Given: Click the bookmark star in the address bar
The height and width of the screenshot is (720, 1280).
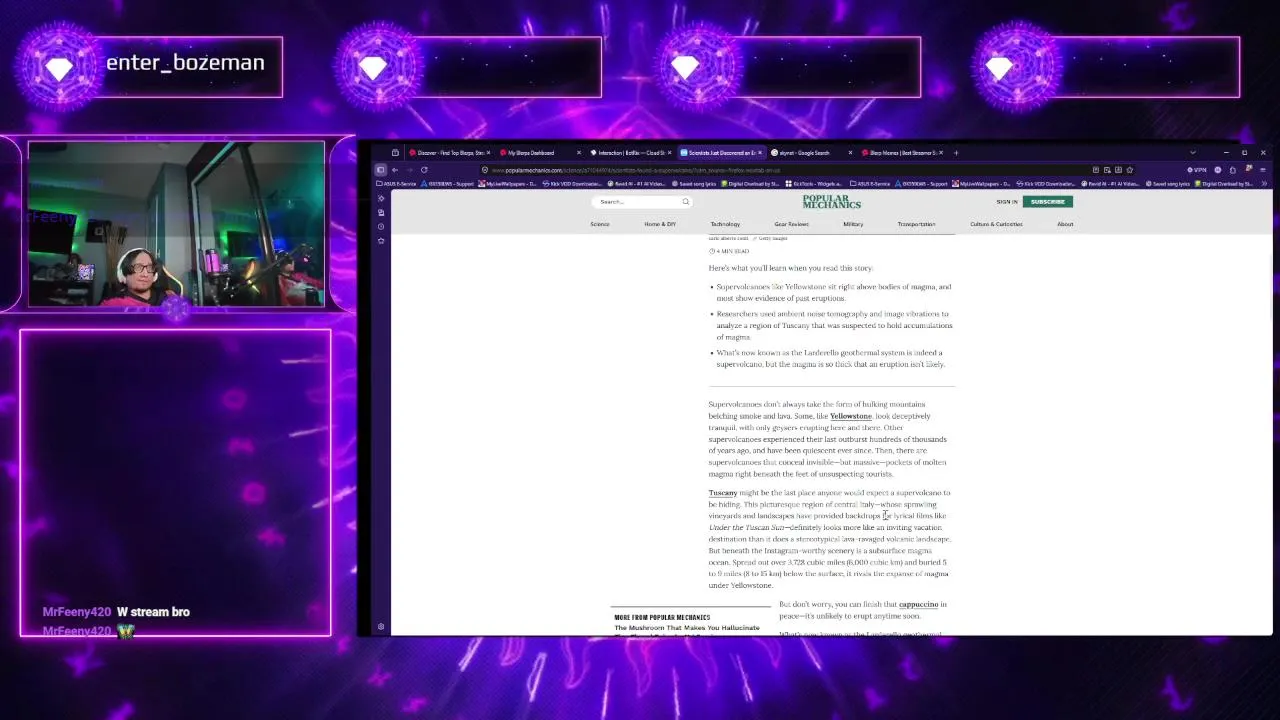Looking at the screenshot, I should 1129,170.
